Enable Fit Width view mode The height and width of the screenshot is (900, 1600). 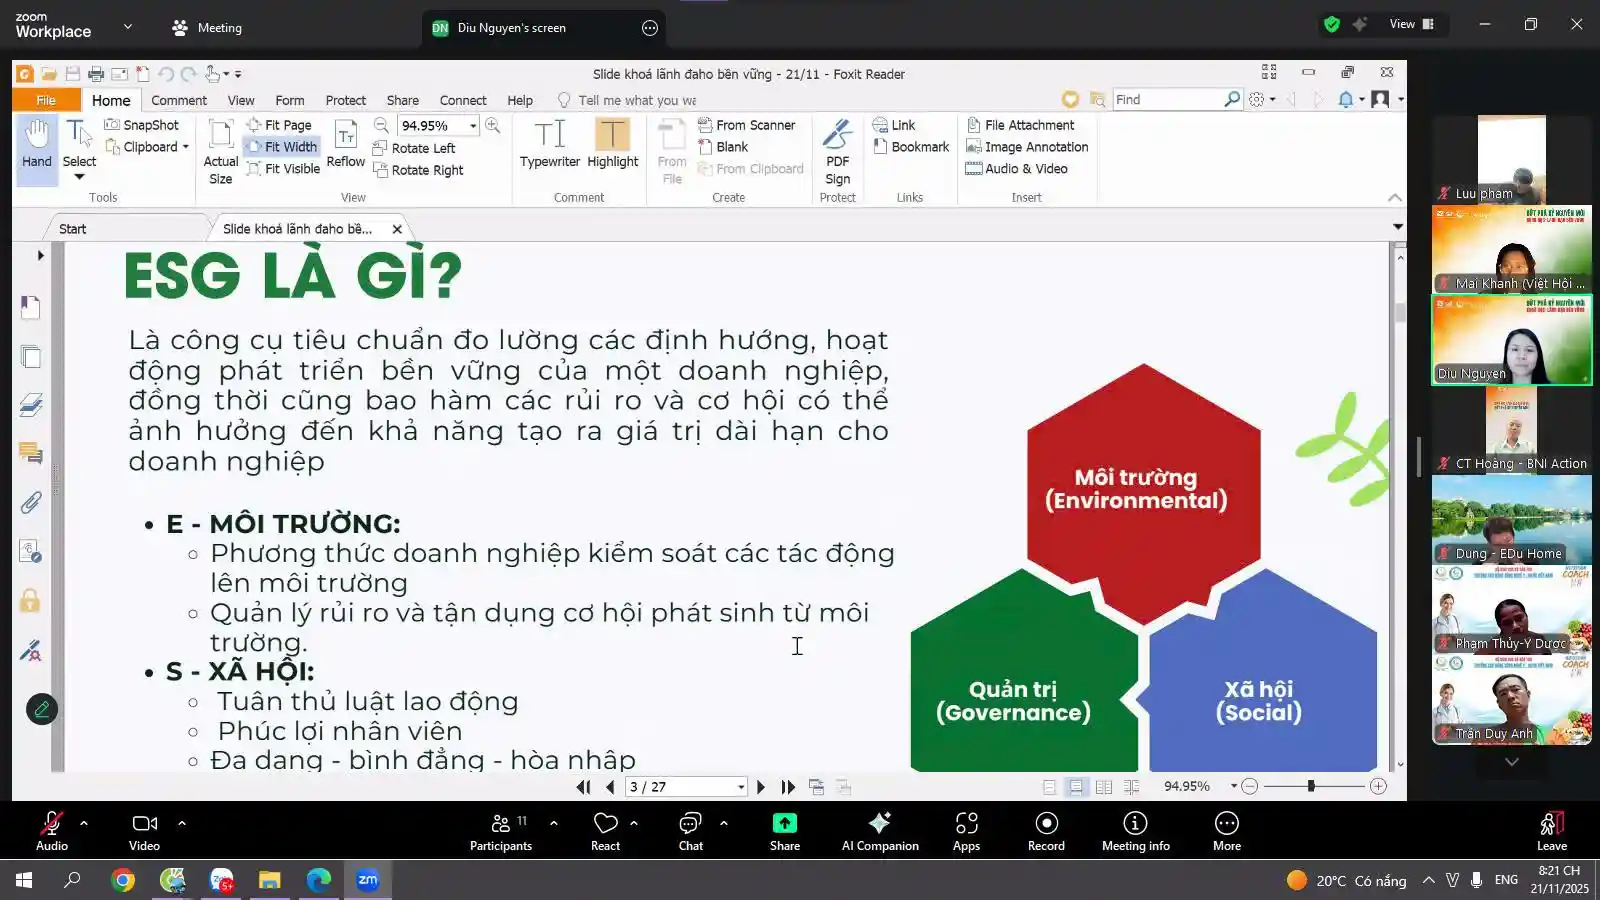[282, 147]
